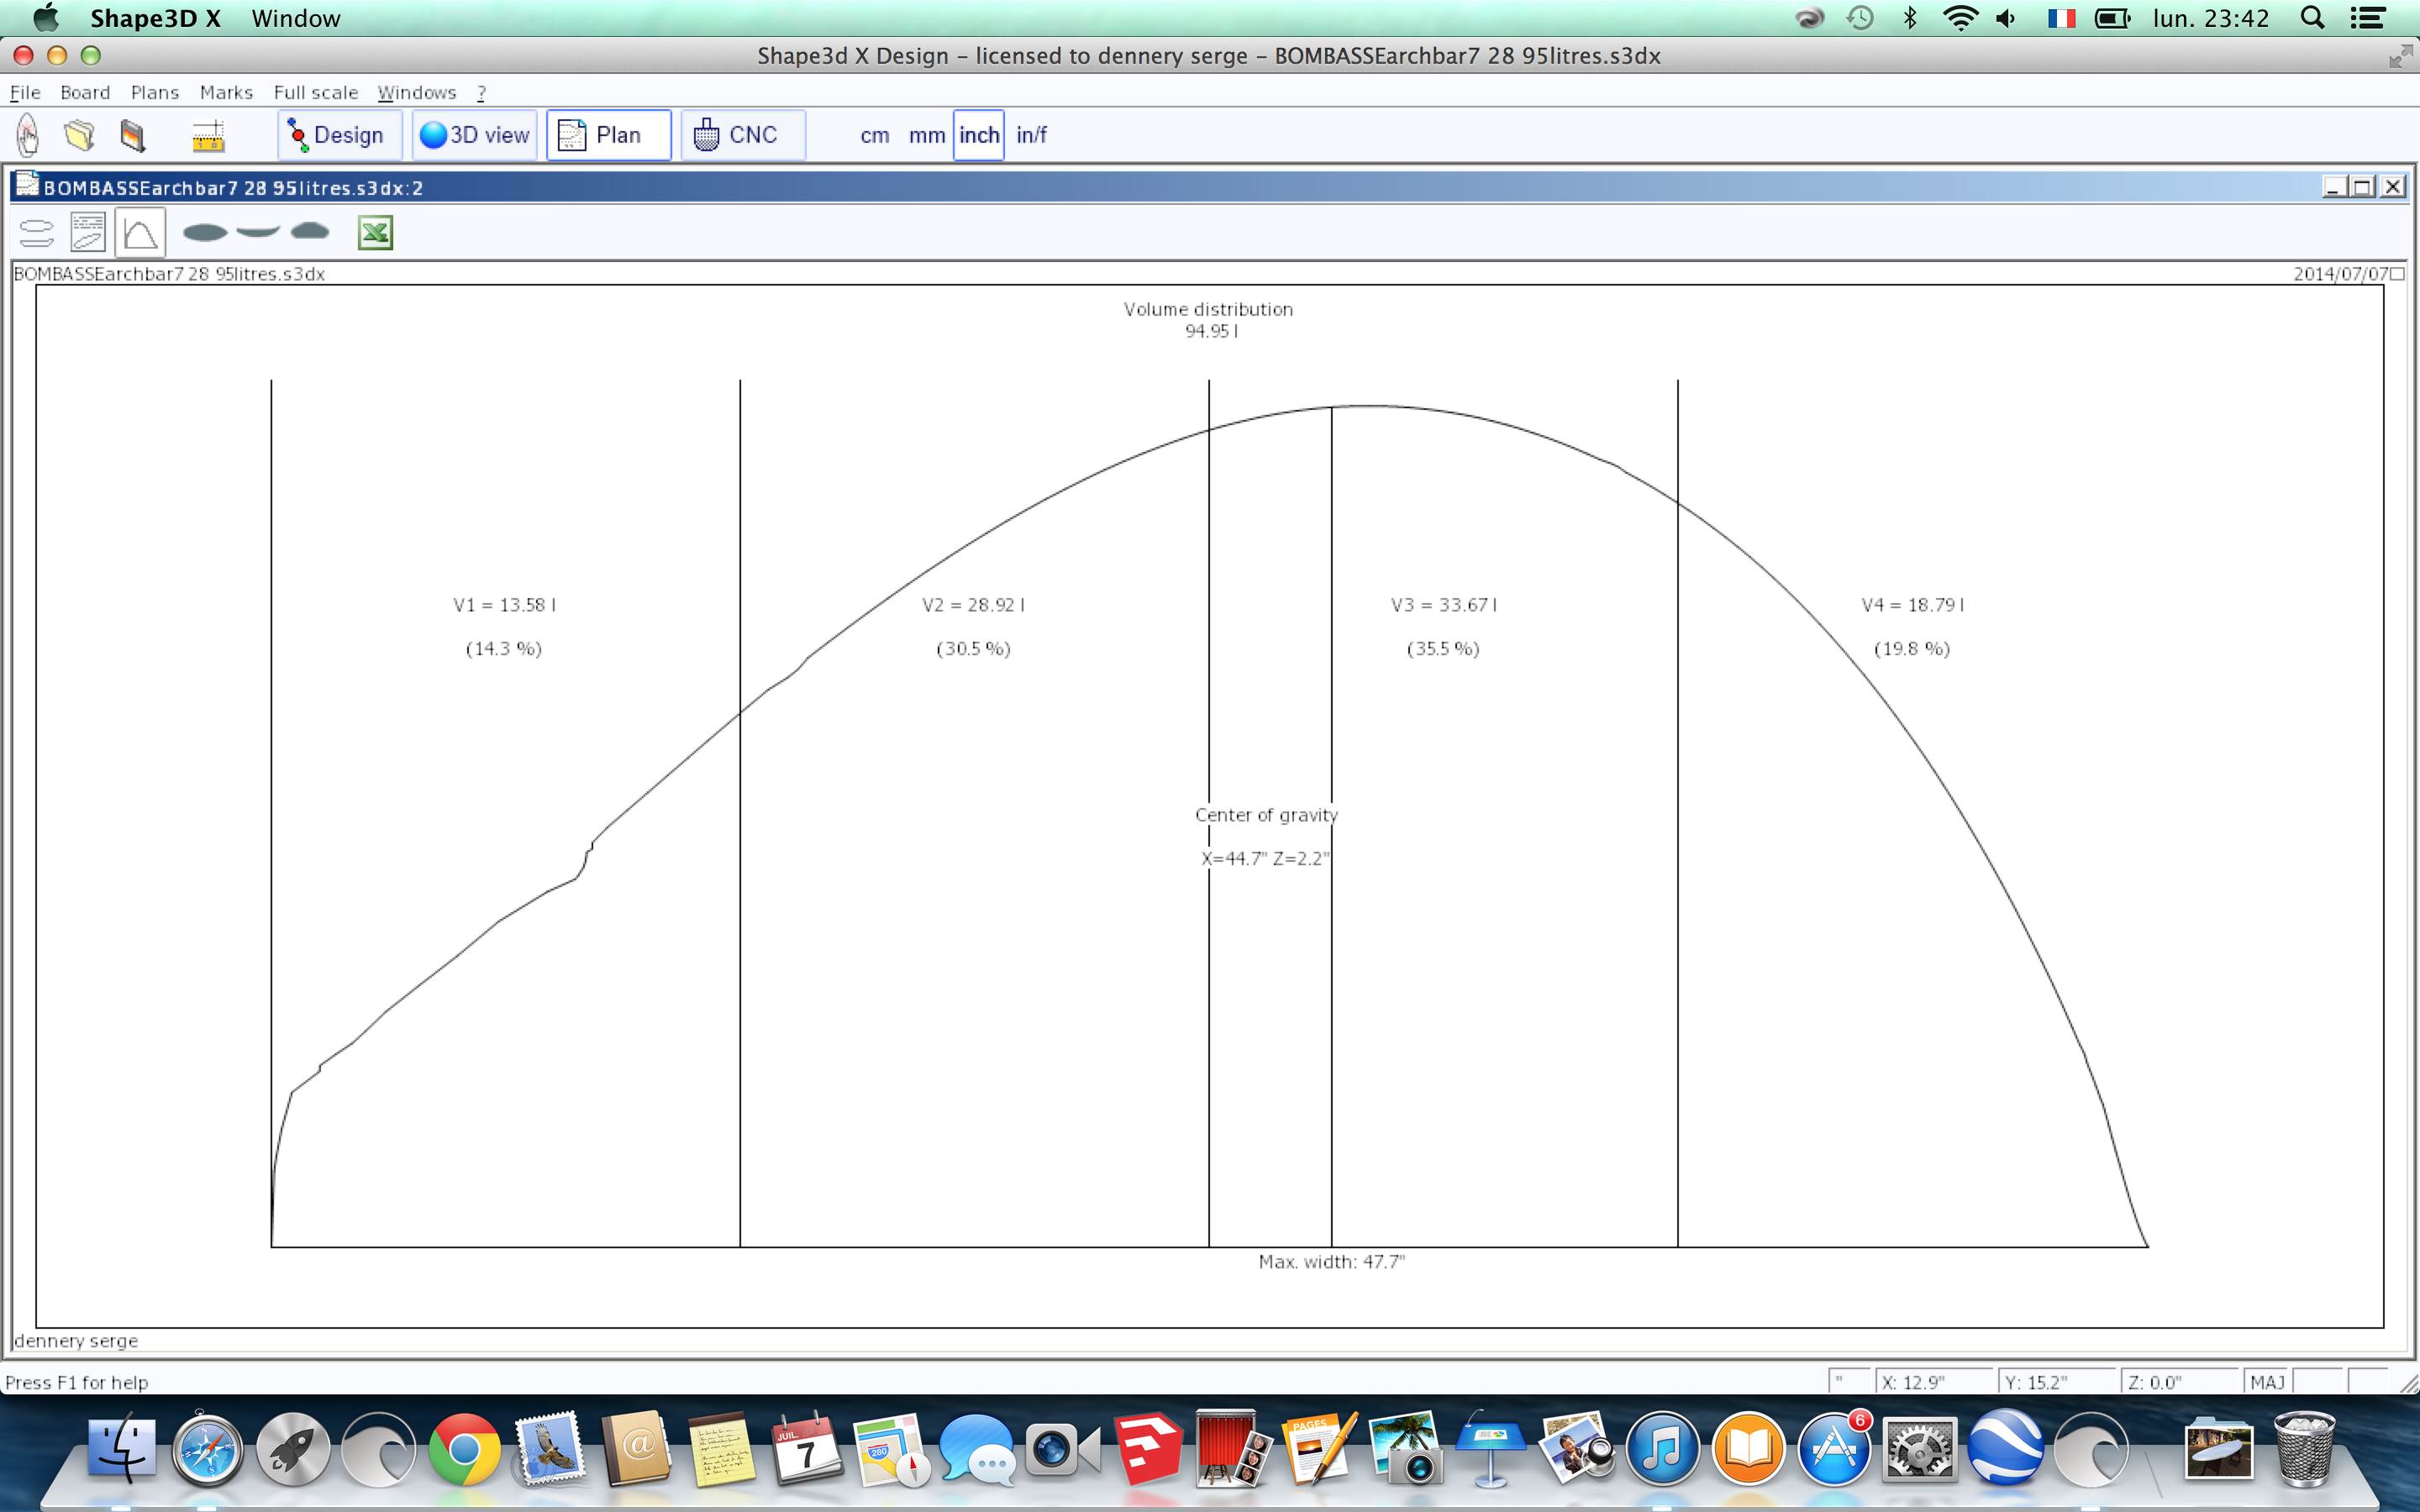Click the new board surfboard icon
This screenshot has height=1512, width=2420.
coord(28,135)
